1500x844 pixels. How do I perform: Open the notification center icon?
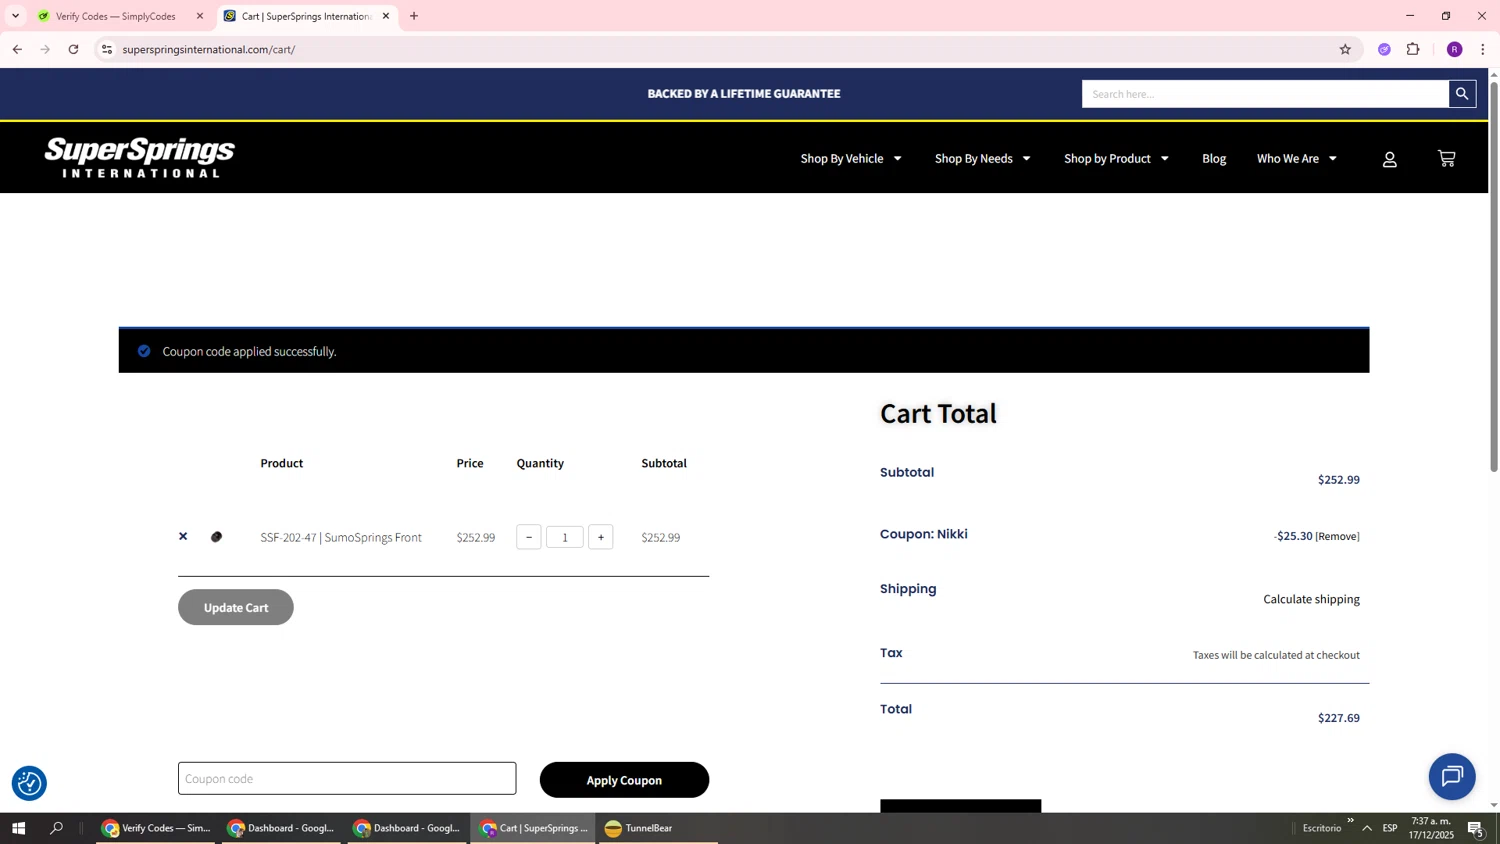coord(1476,828)
